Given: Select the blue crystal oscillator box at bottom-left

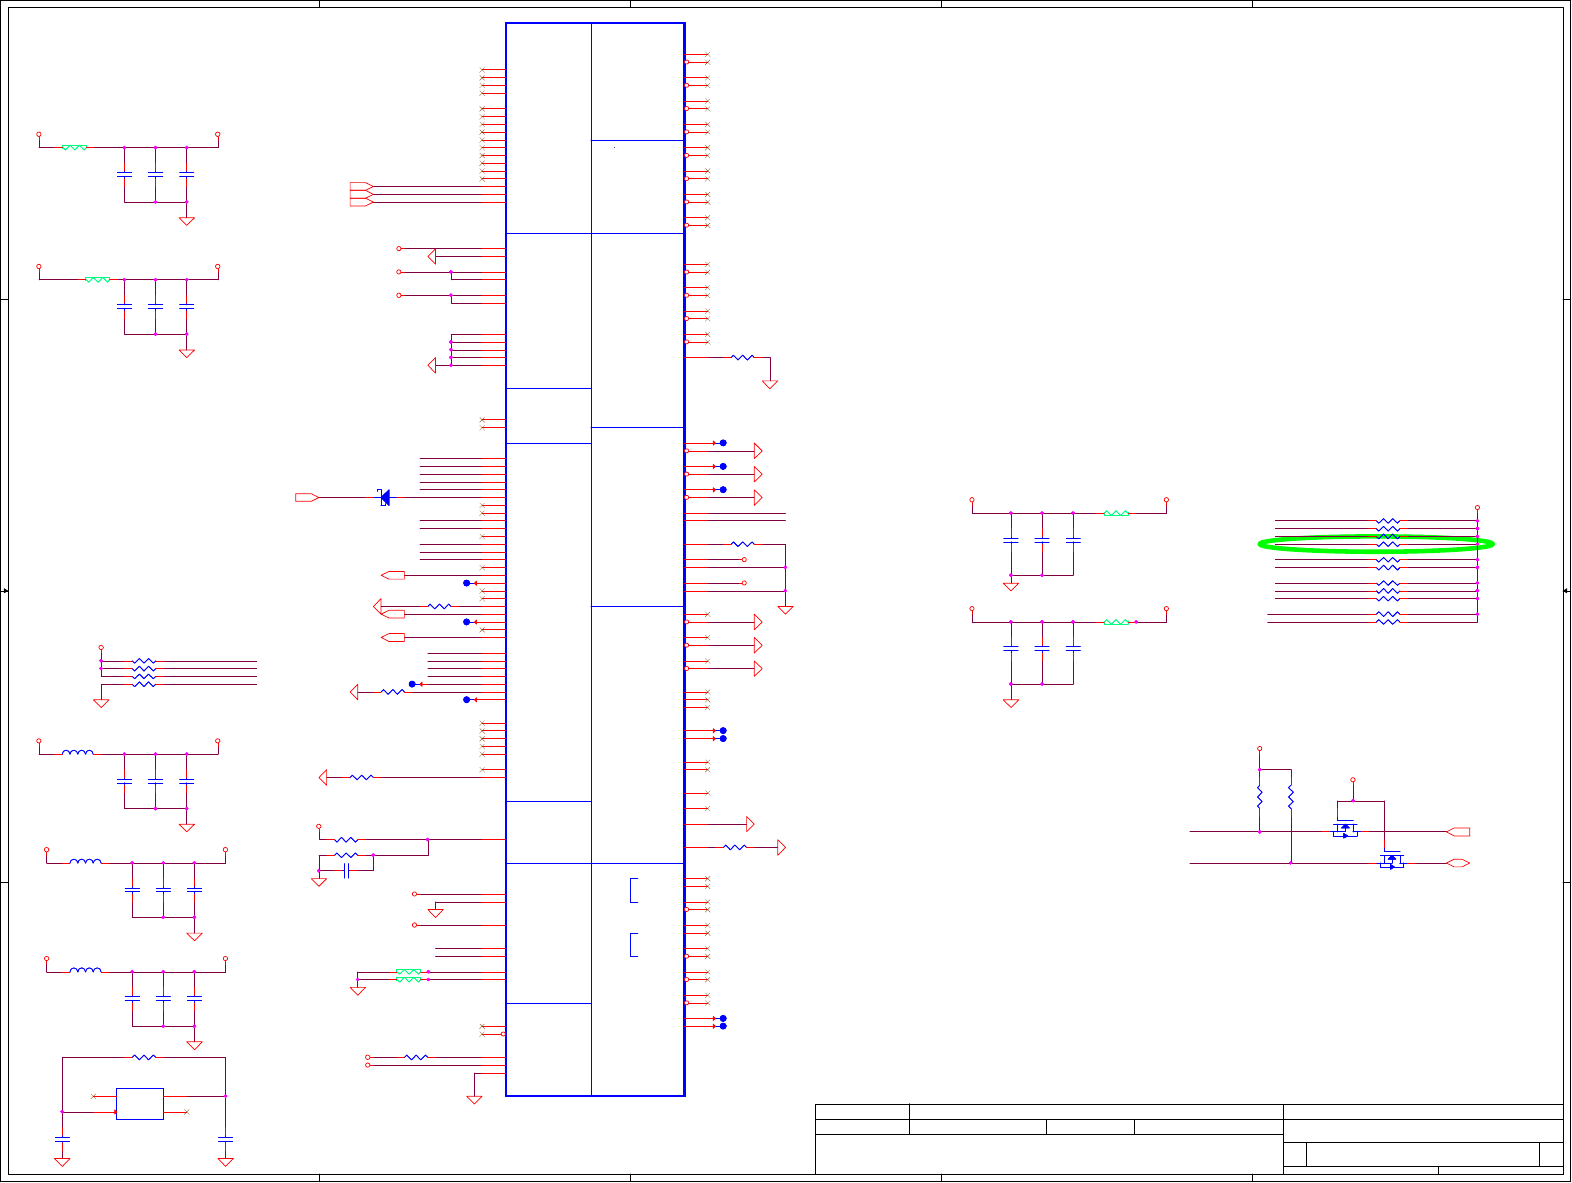Looking at the screenshot, I should click(x=140, y=1104).
